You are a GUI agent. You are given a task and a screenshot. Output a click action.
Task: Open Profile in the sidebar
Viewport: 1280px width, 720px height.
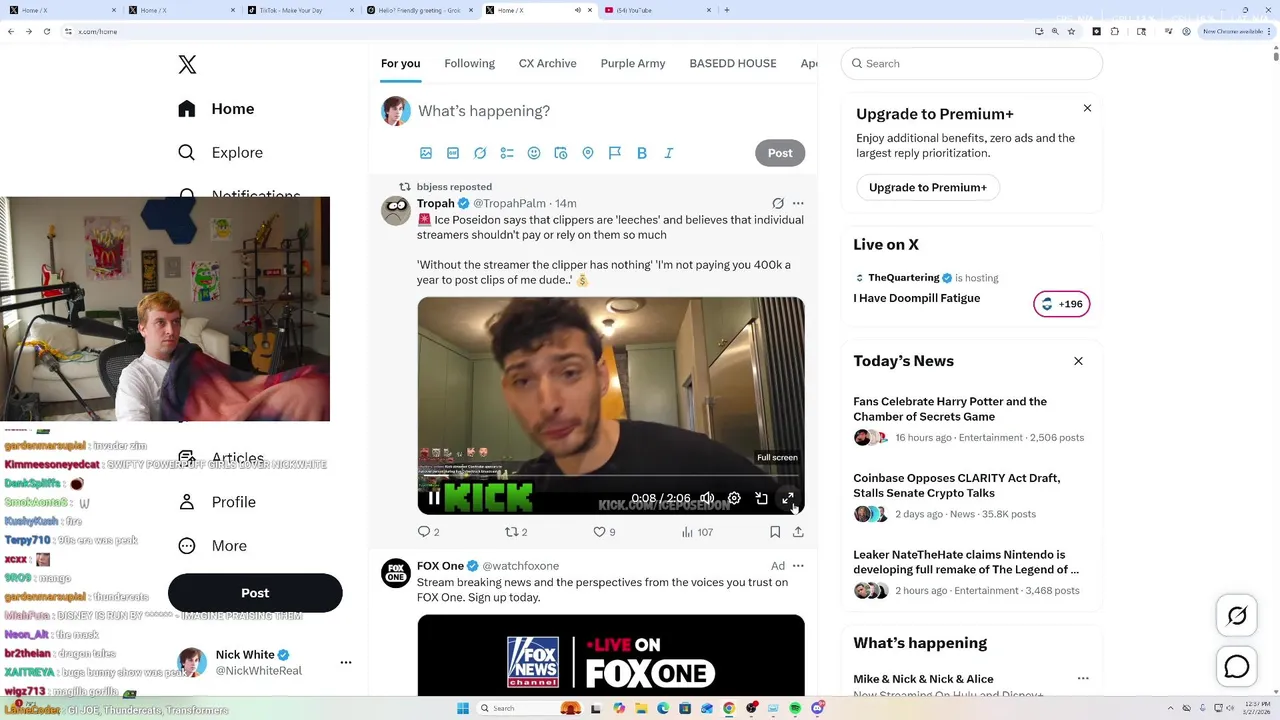pyautogui.click(x=217, y=502)
